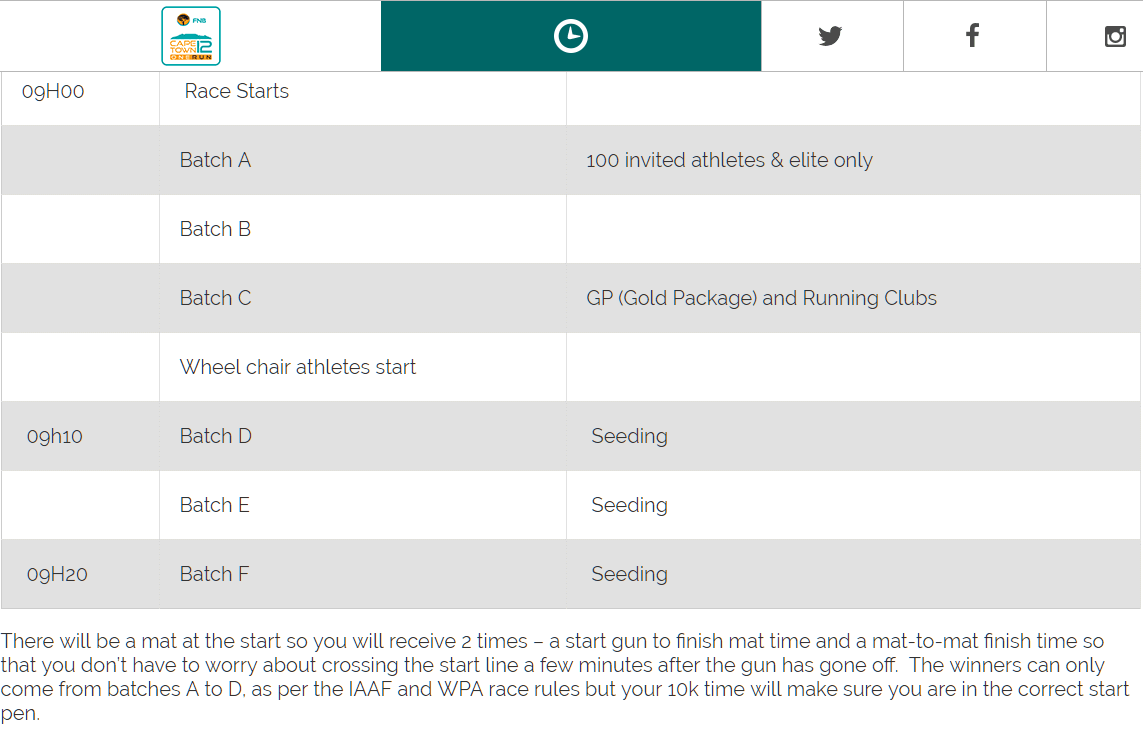Select 'GP (Gold Package) and Running Clubs' text
This screenshot has width=1143, height=735.
pyautogui.click(x=761, y=298)
